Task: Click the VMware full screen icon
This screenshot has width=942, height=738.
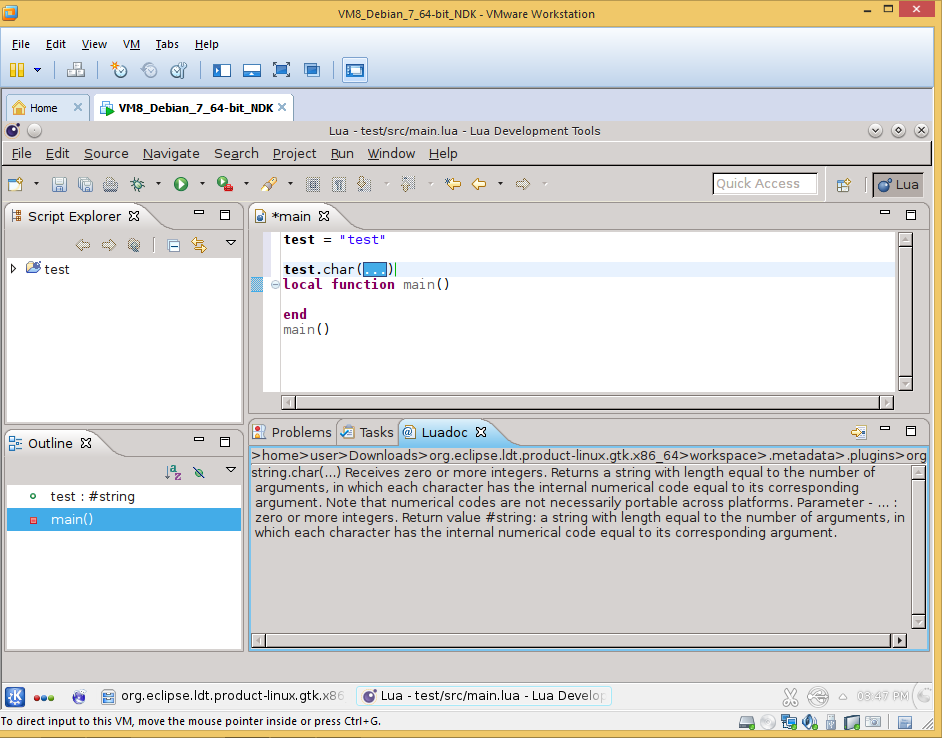Action: (281, 70)
